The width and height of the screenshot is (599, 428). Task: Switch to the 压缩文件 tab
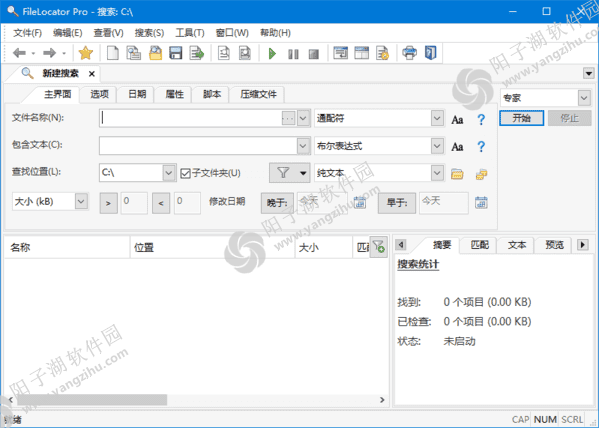(x=258, y=94)
